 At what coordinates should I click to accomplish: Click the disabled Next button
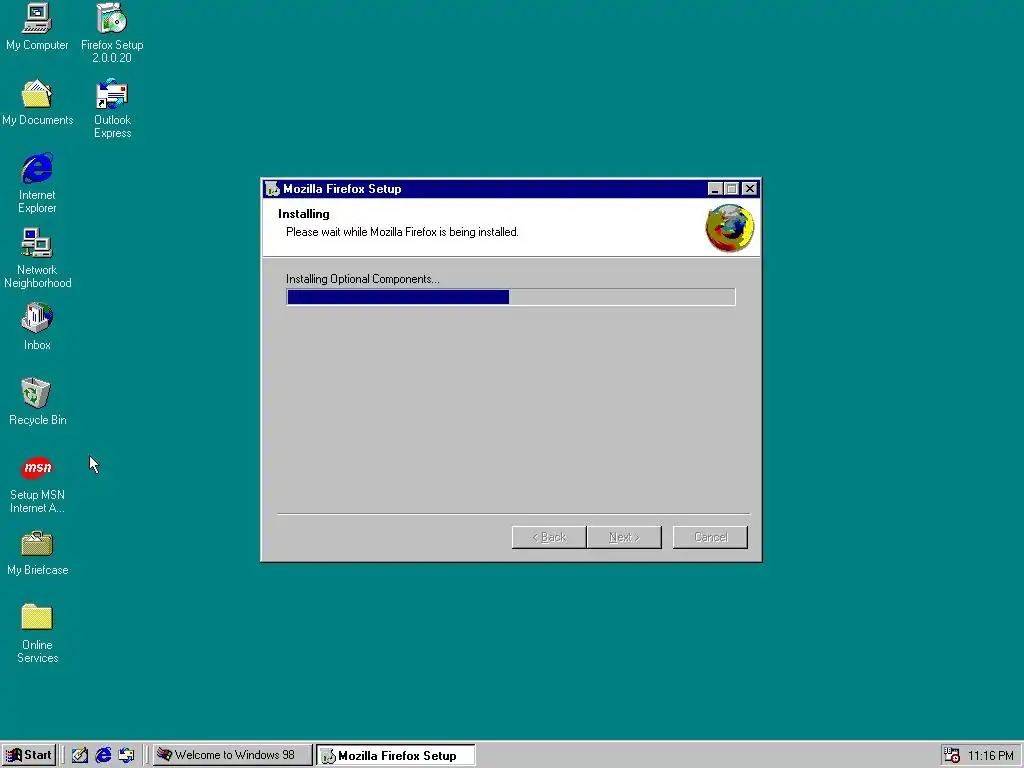point(624,537)
